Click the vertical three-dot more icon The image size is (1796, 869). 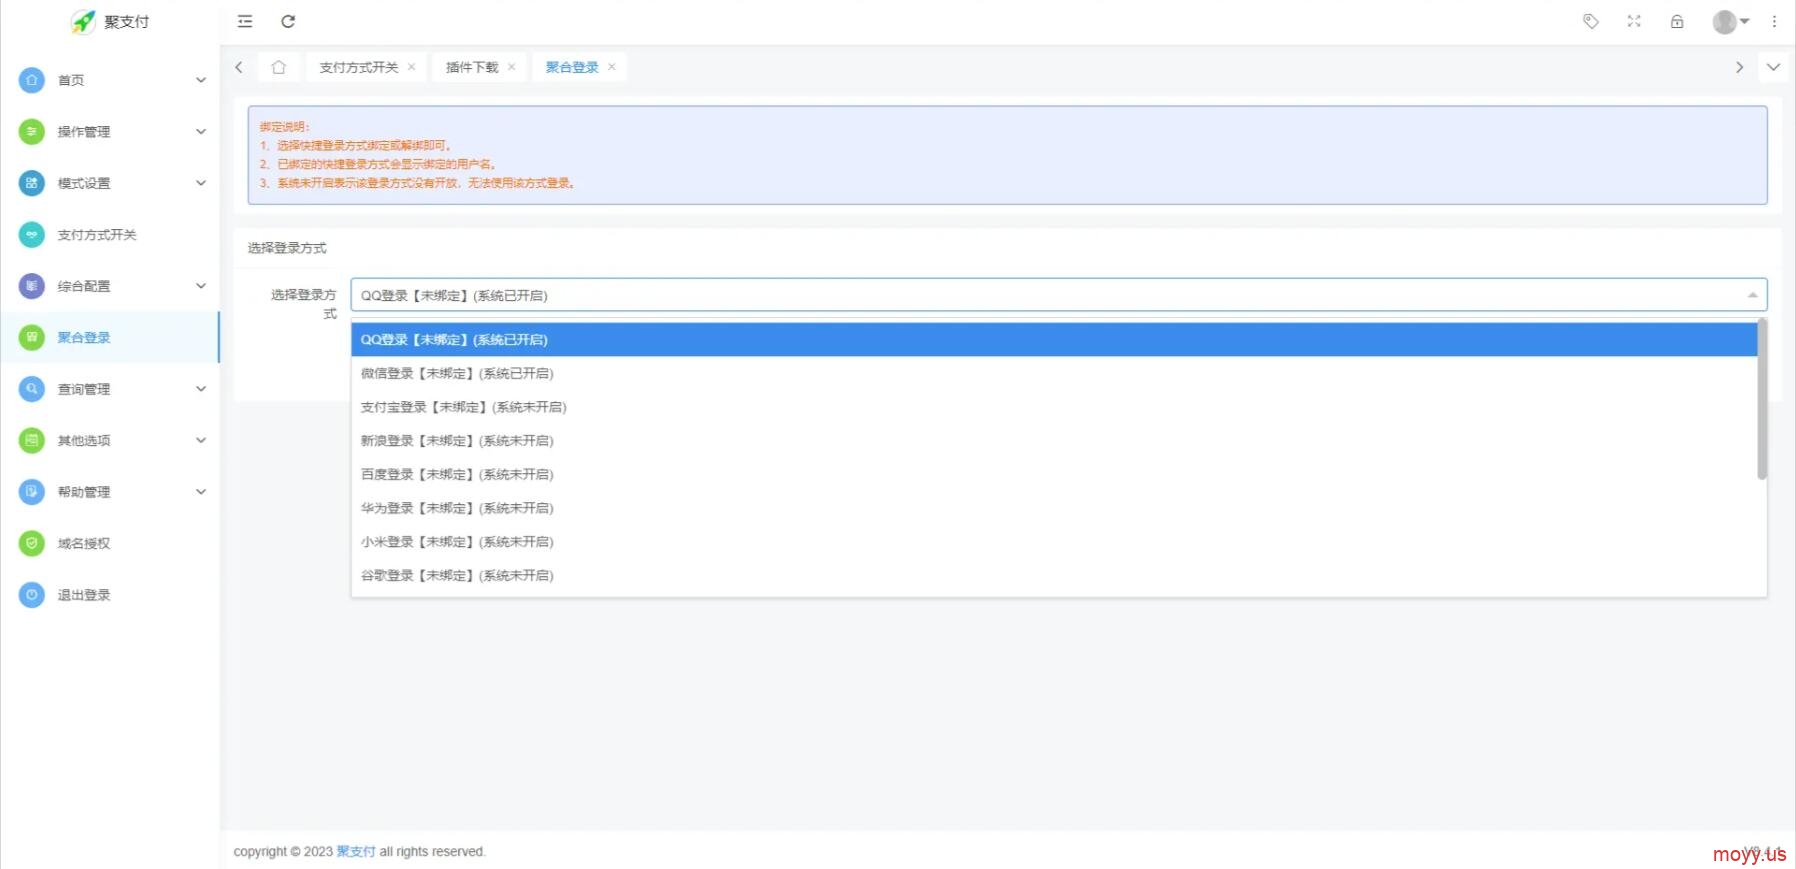1775,21
